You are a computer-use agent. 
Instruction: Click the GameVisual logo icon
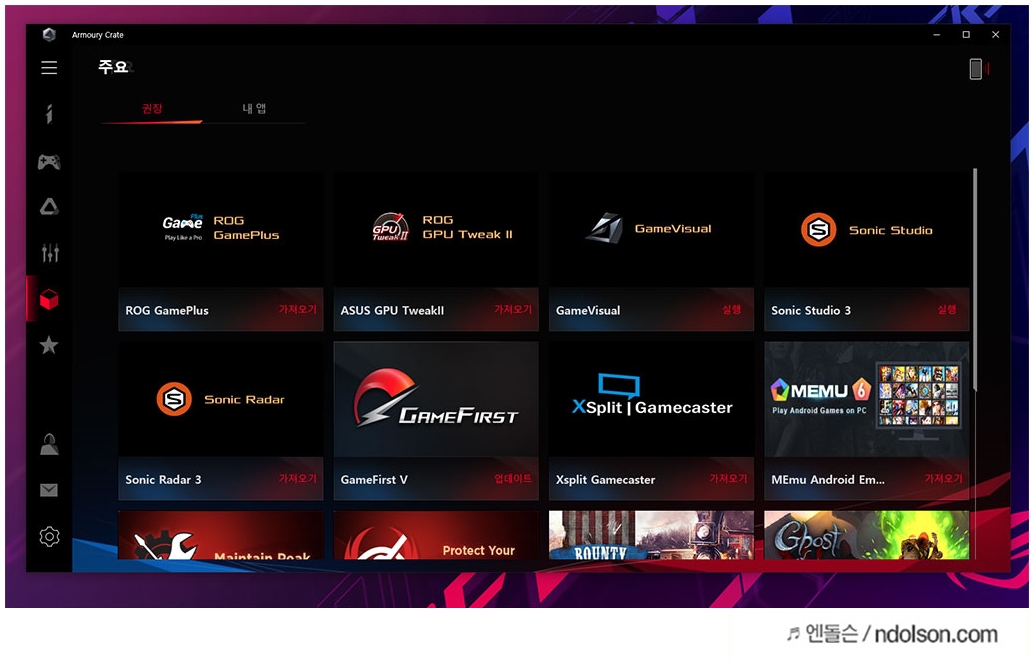click(x=605, y=228)
